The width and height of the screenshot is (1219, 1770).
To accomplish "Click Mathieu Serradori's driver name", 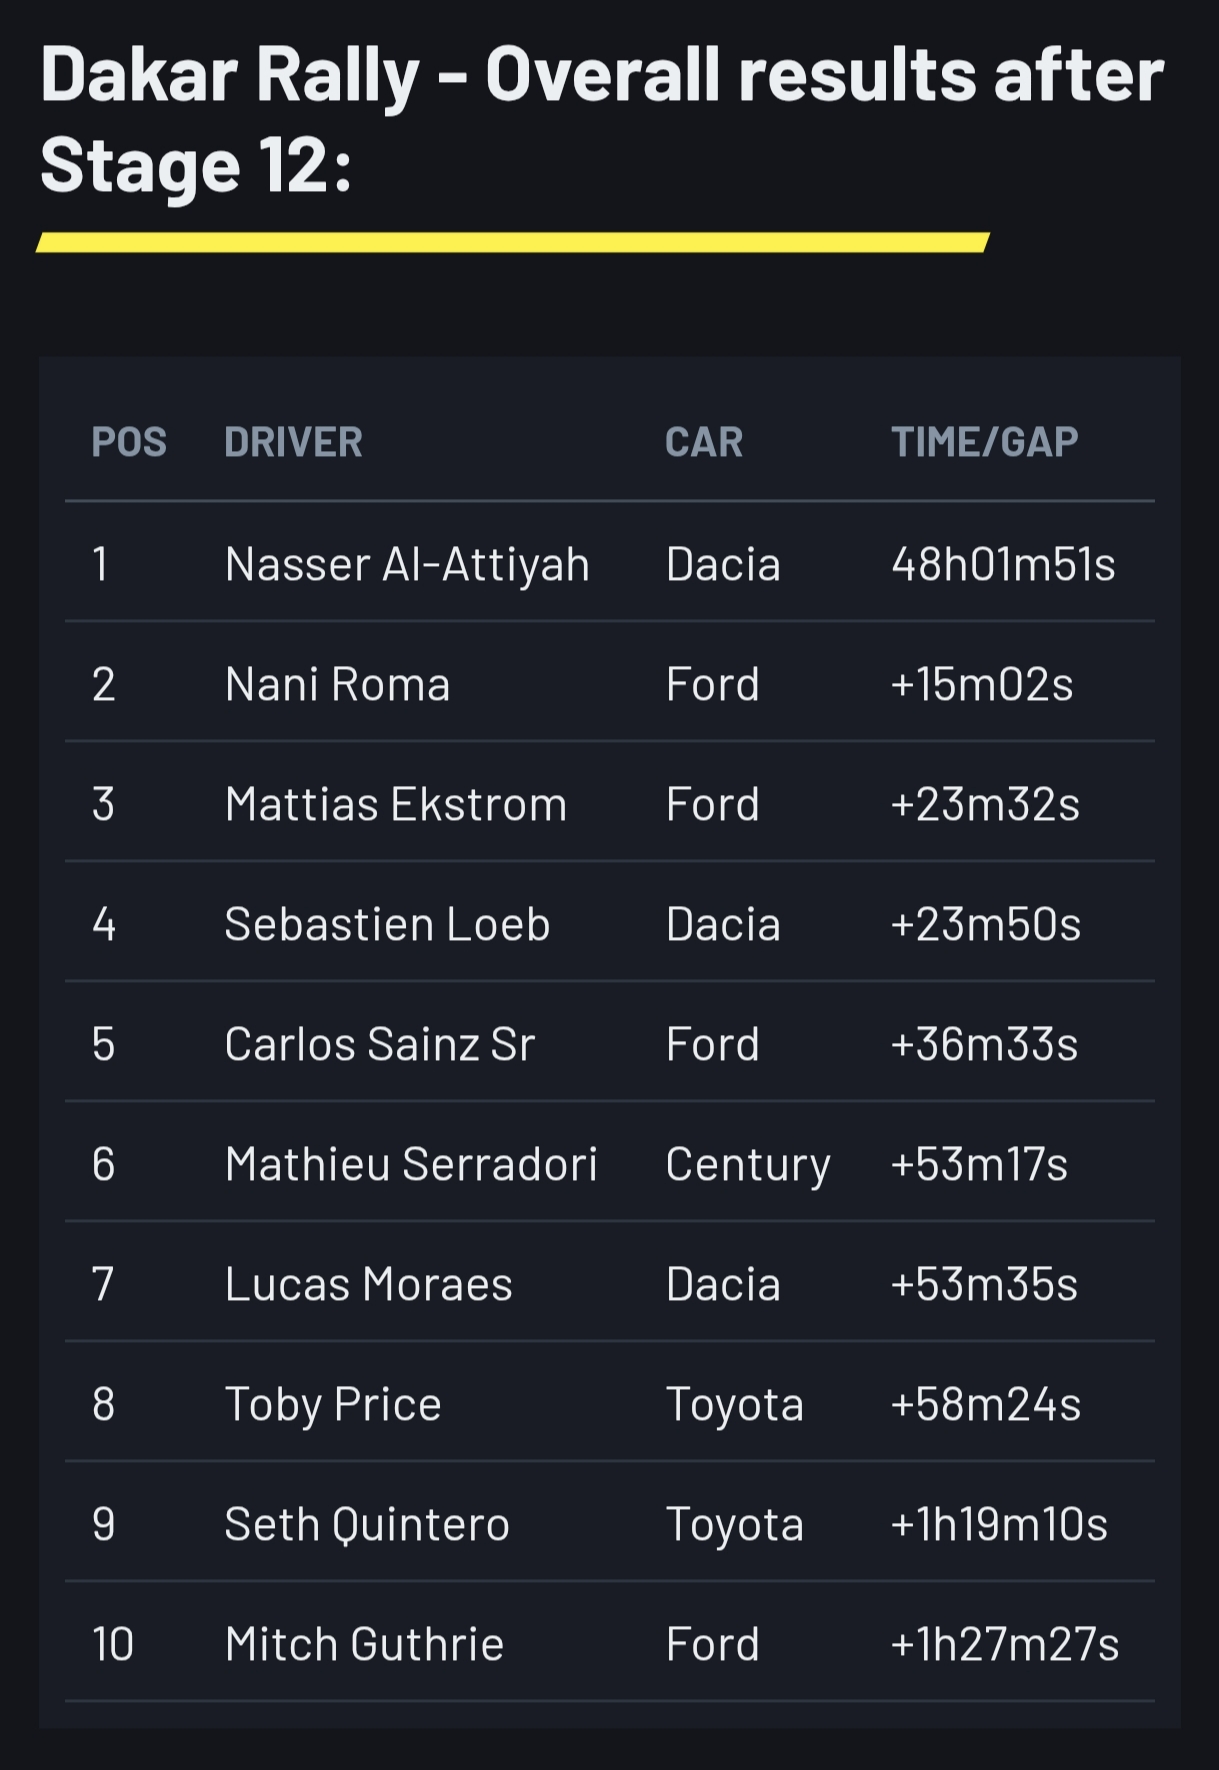I will coord(411,1164).
